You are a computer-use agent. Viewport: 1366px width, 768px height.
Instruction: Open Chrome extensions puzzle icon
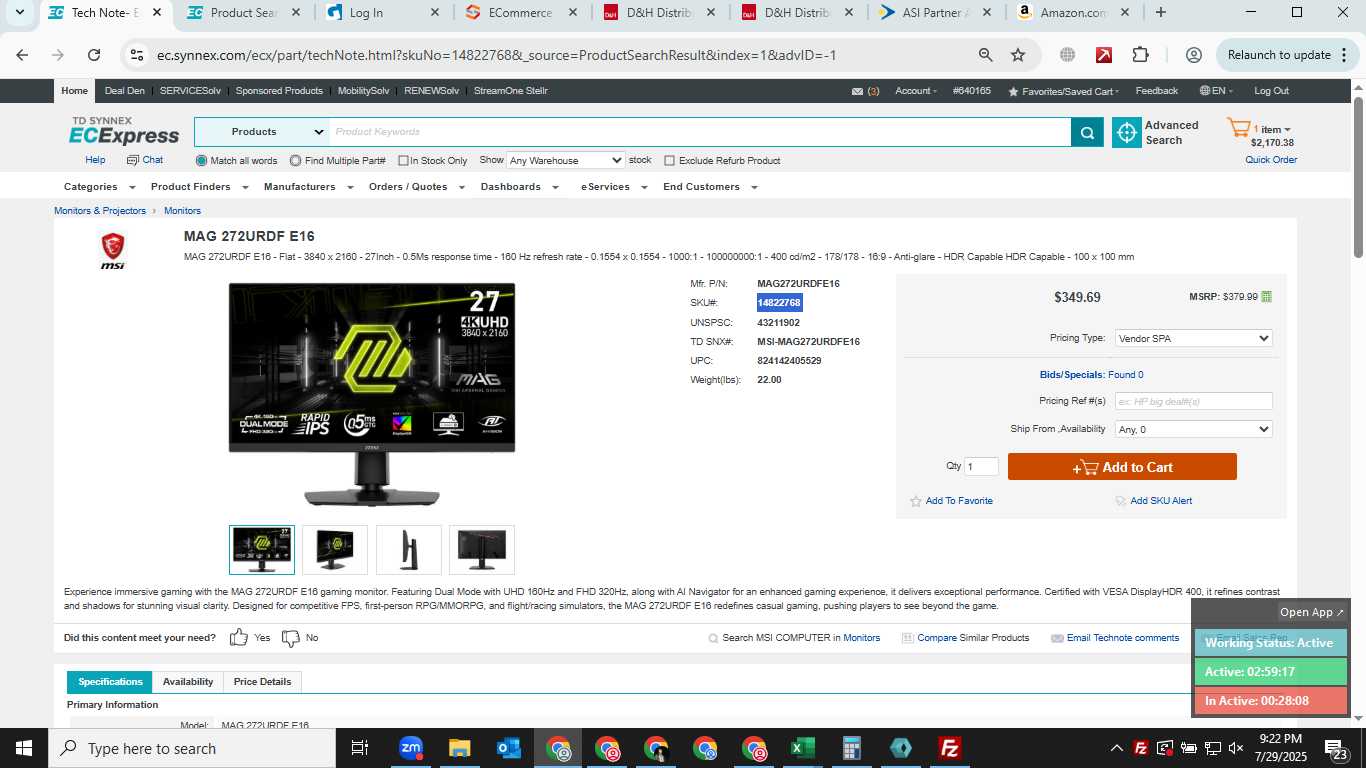1141,55
